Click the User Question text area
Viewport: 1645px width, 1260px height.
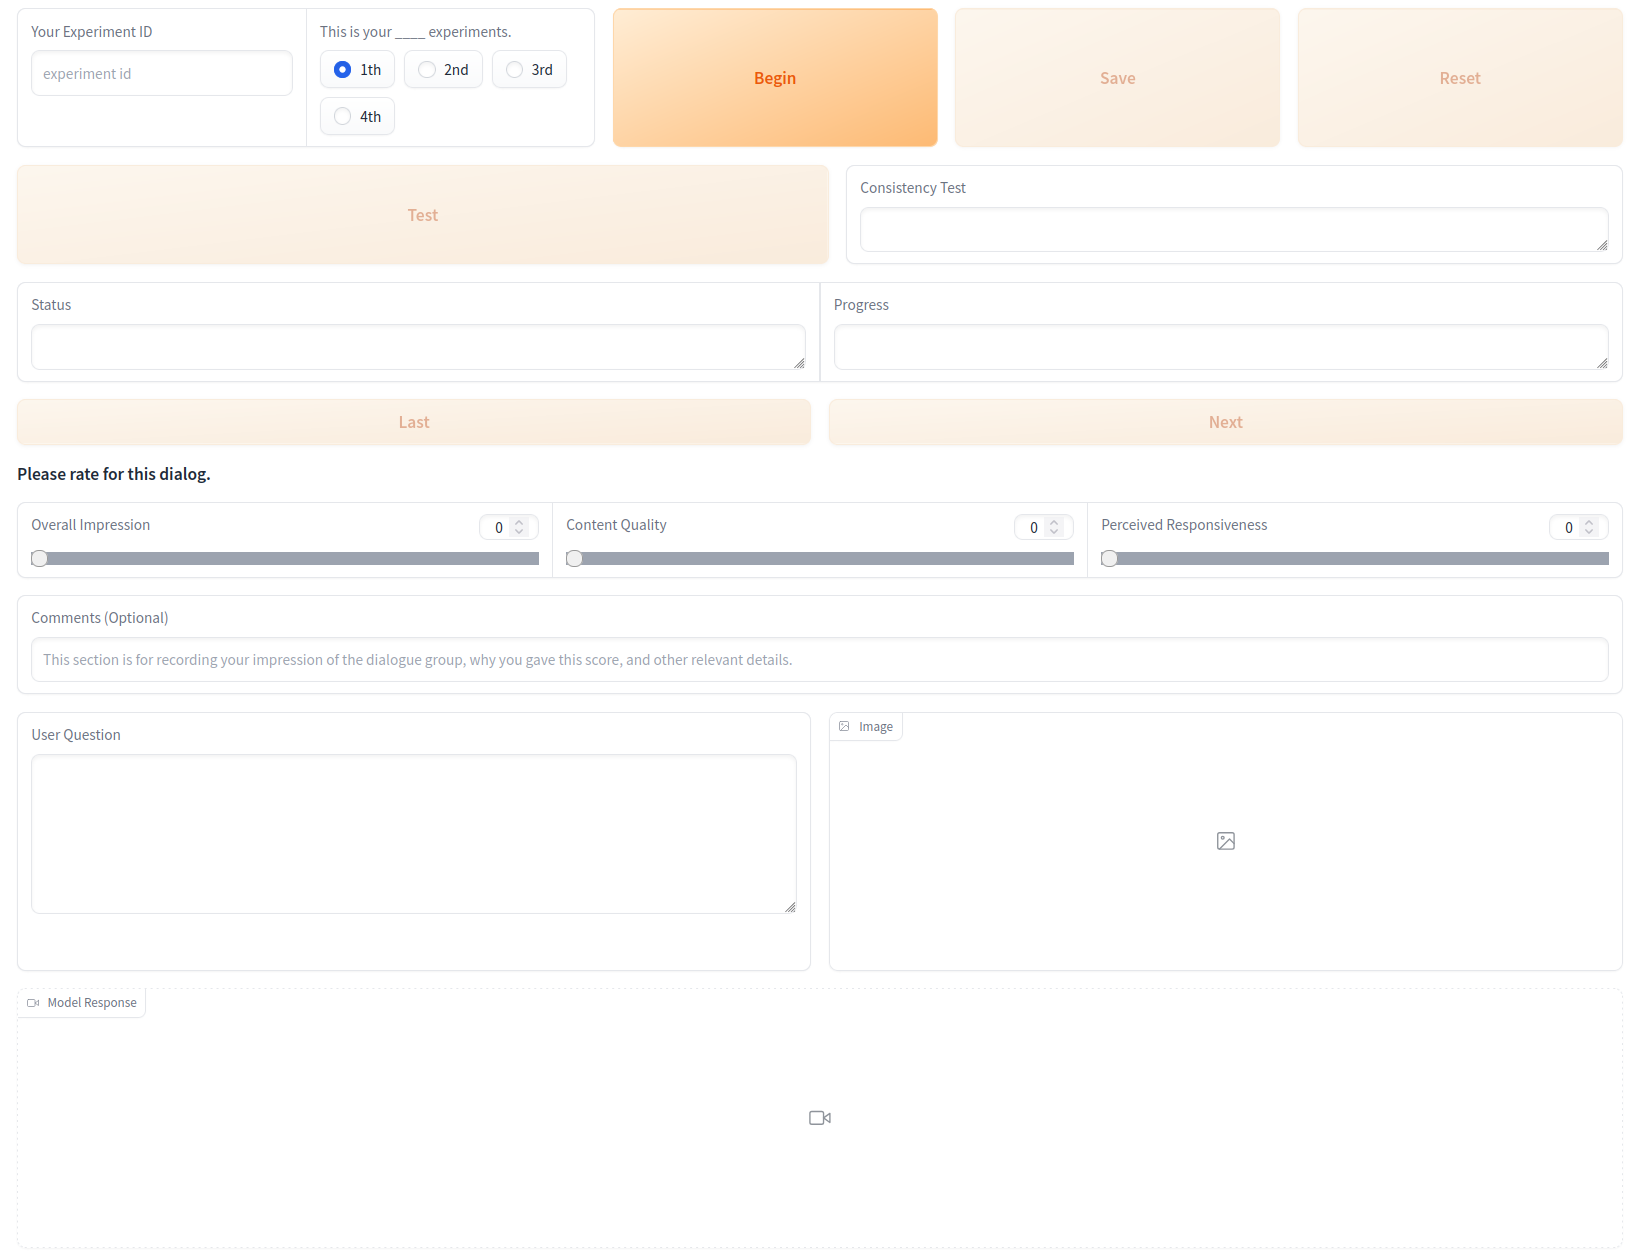pos(414,834)
